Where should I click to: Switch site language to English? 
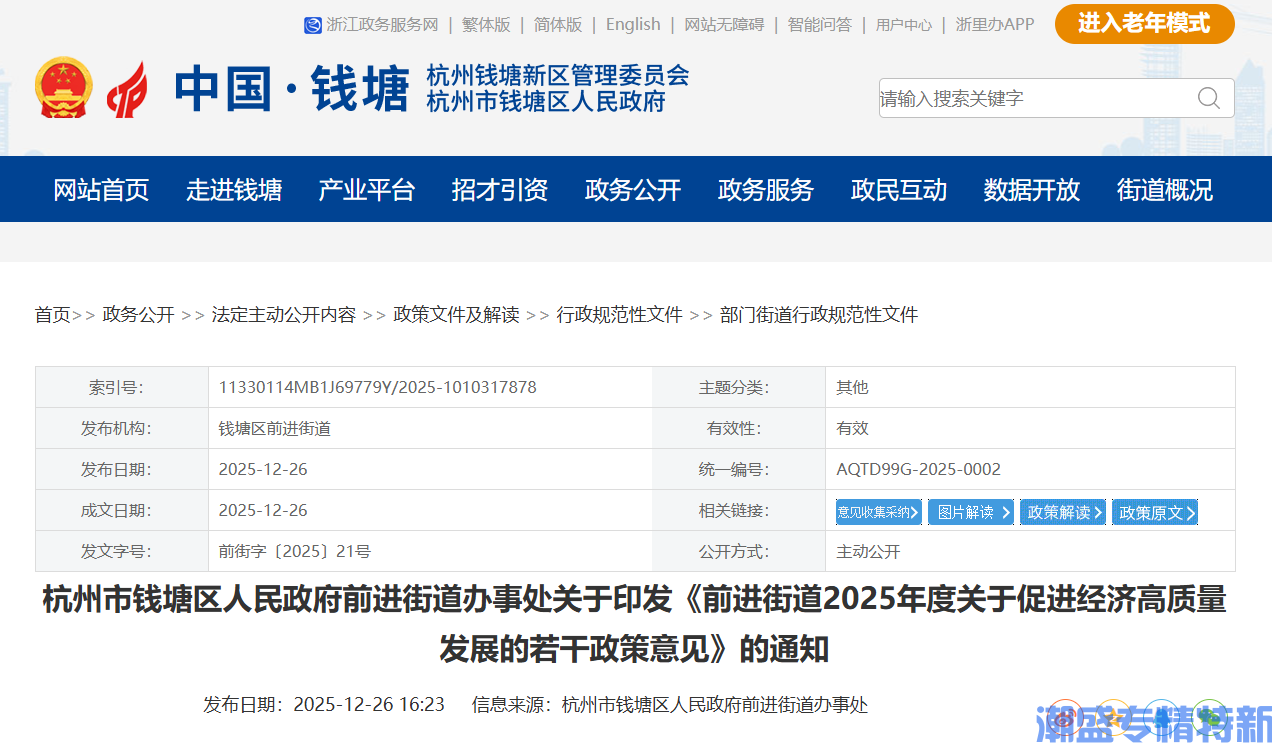tap(632, 24)
